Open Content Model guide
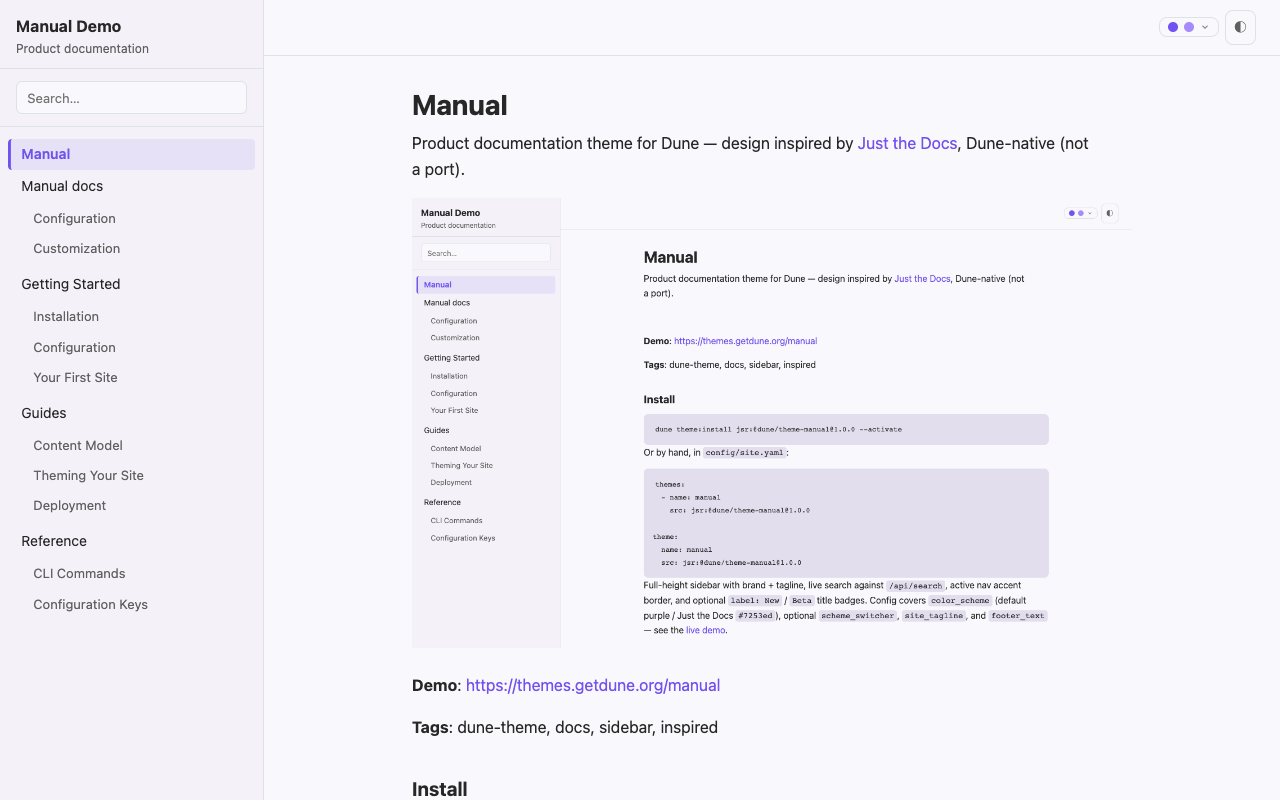The height and width of the screenshot is (800, 1280). (78, 445)
